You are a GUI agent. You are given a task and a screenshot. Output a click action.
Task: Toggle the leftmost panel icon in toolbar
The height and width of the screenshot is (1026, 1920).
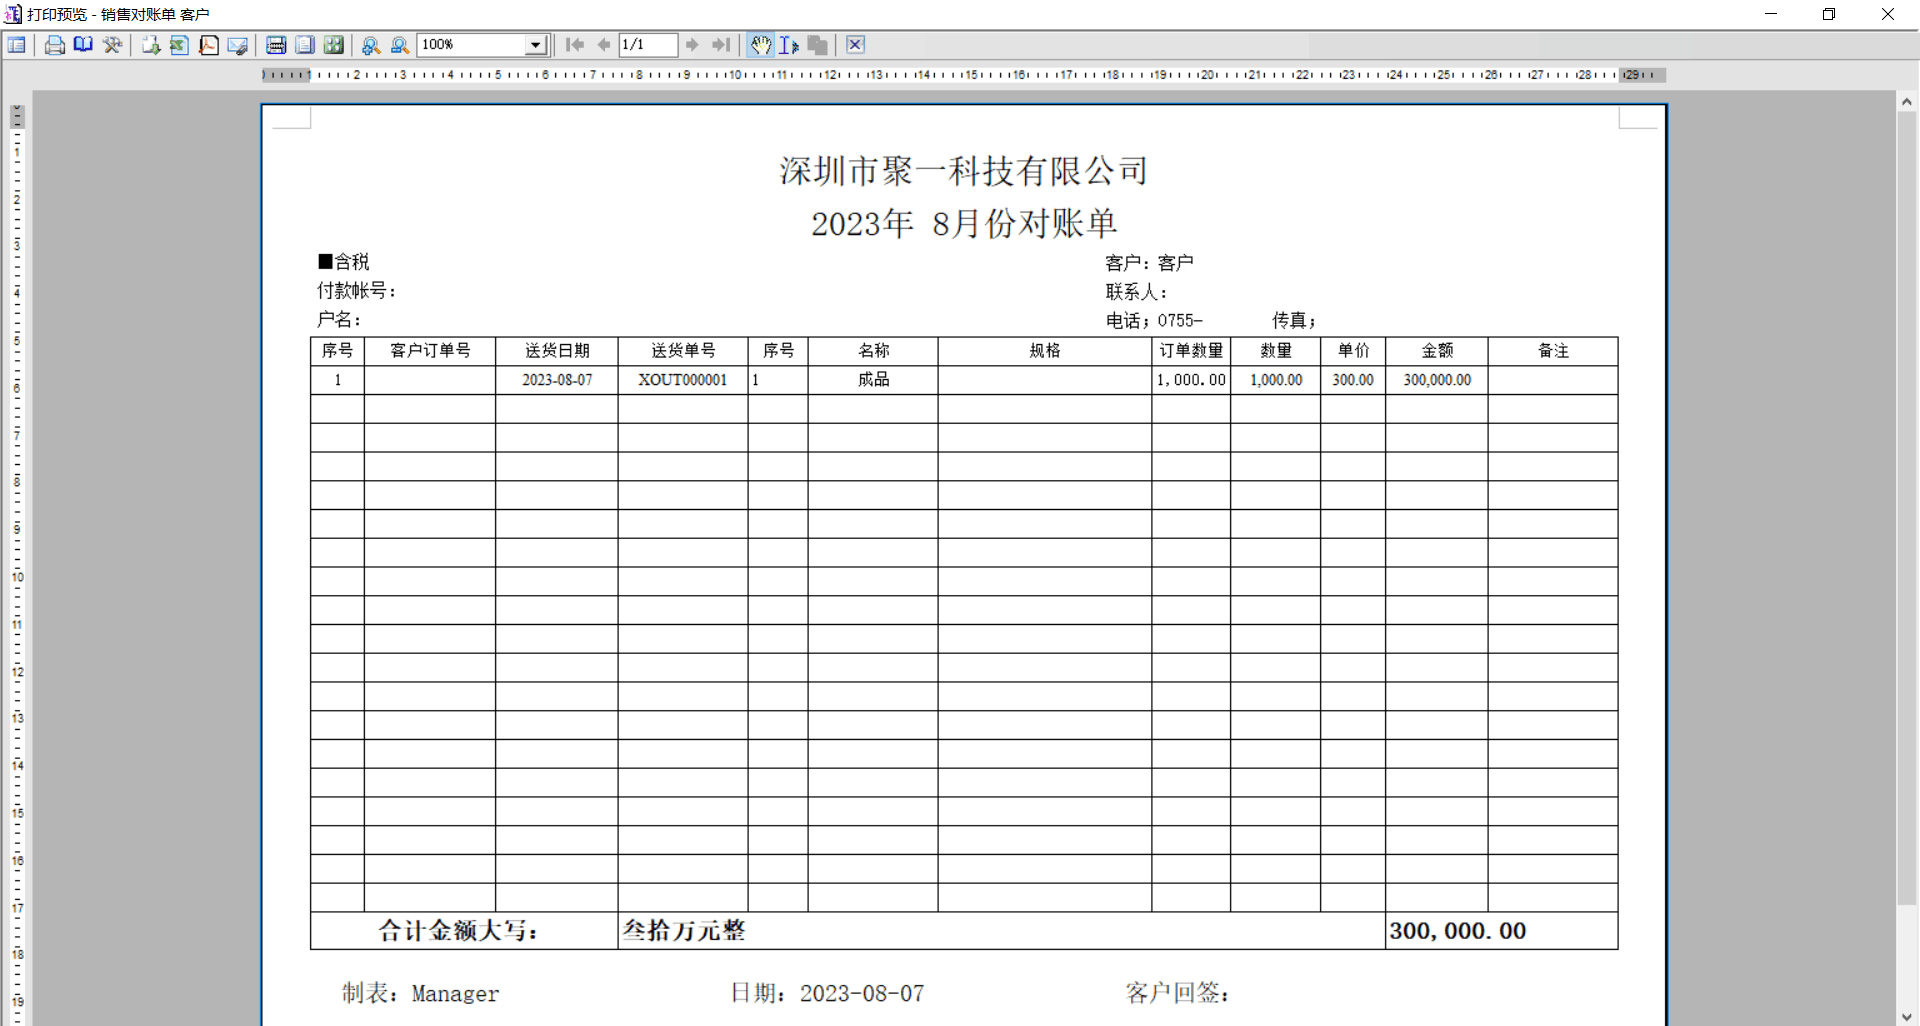17,45
